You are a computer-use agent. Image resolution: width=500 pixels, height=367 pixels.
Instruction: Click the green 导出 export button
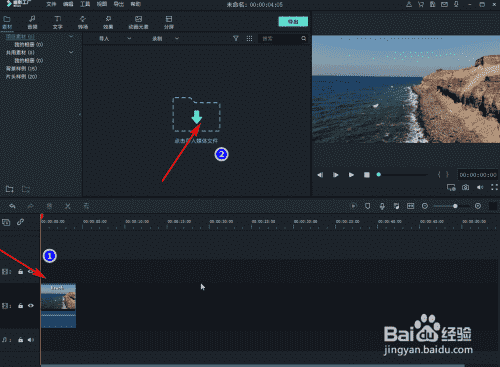pyautogui.click(x=293, y=22)
